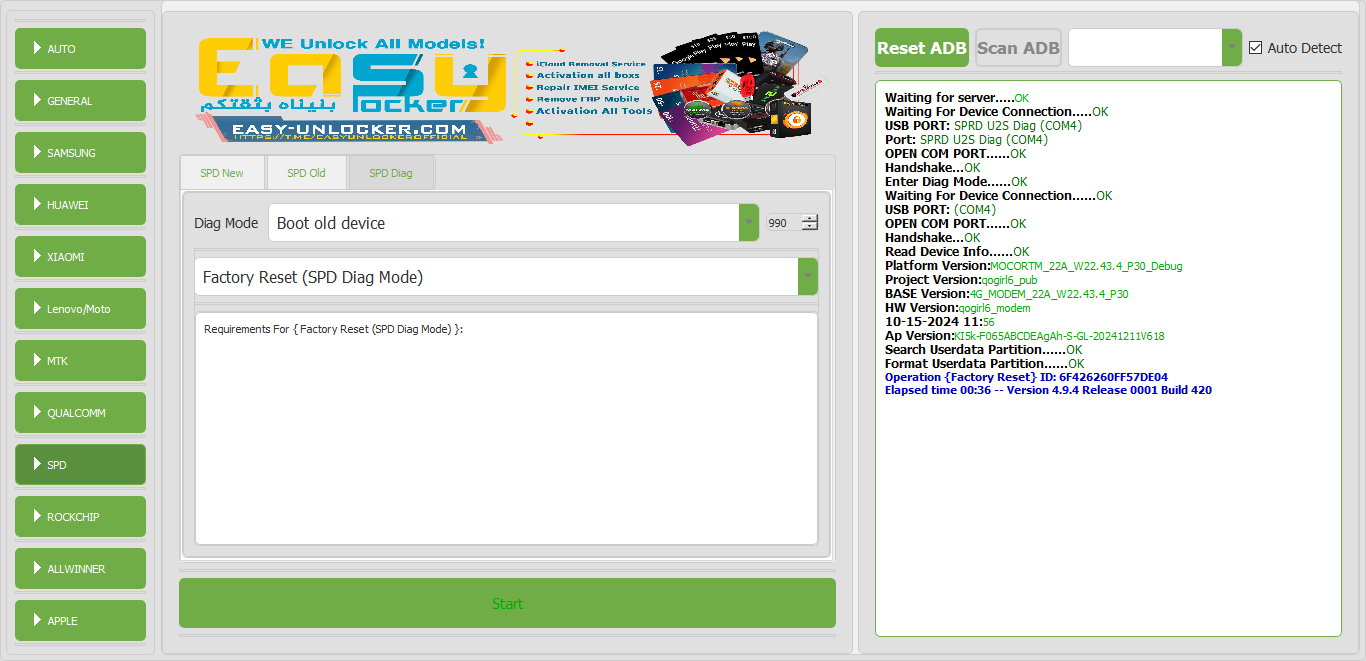Open the QUALCOMM sidebar section

[80, 413]
